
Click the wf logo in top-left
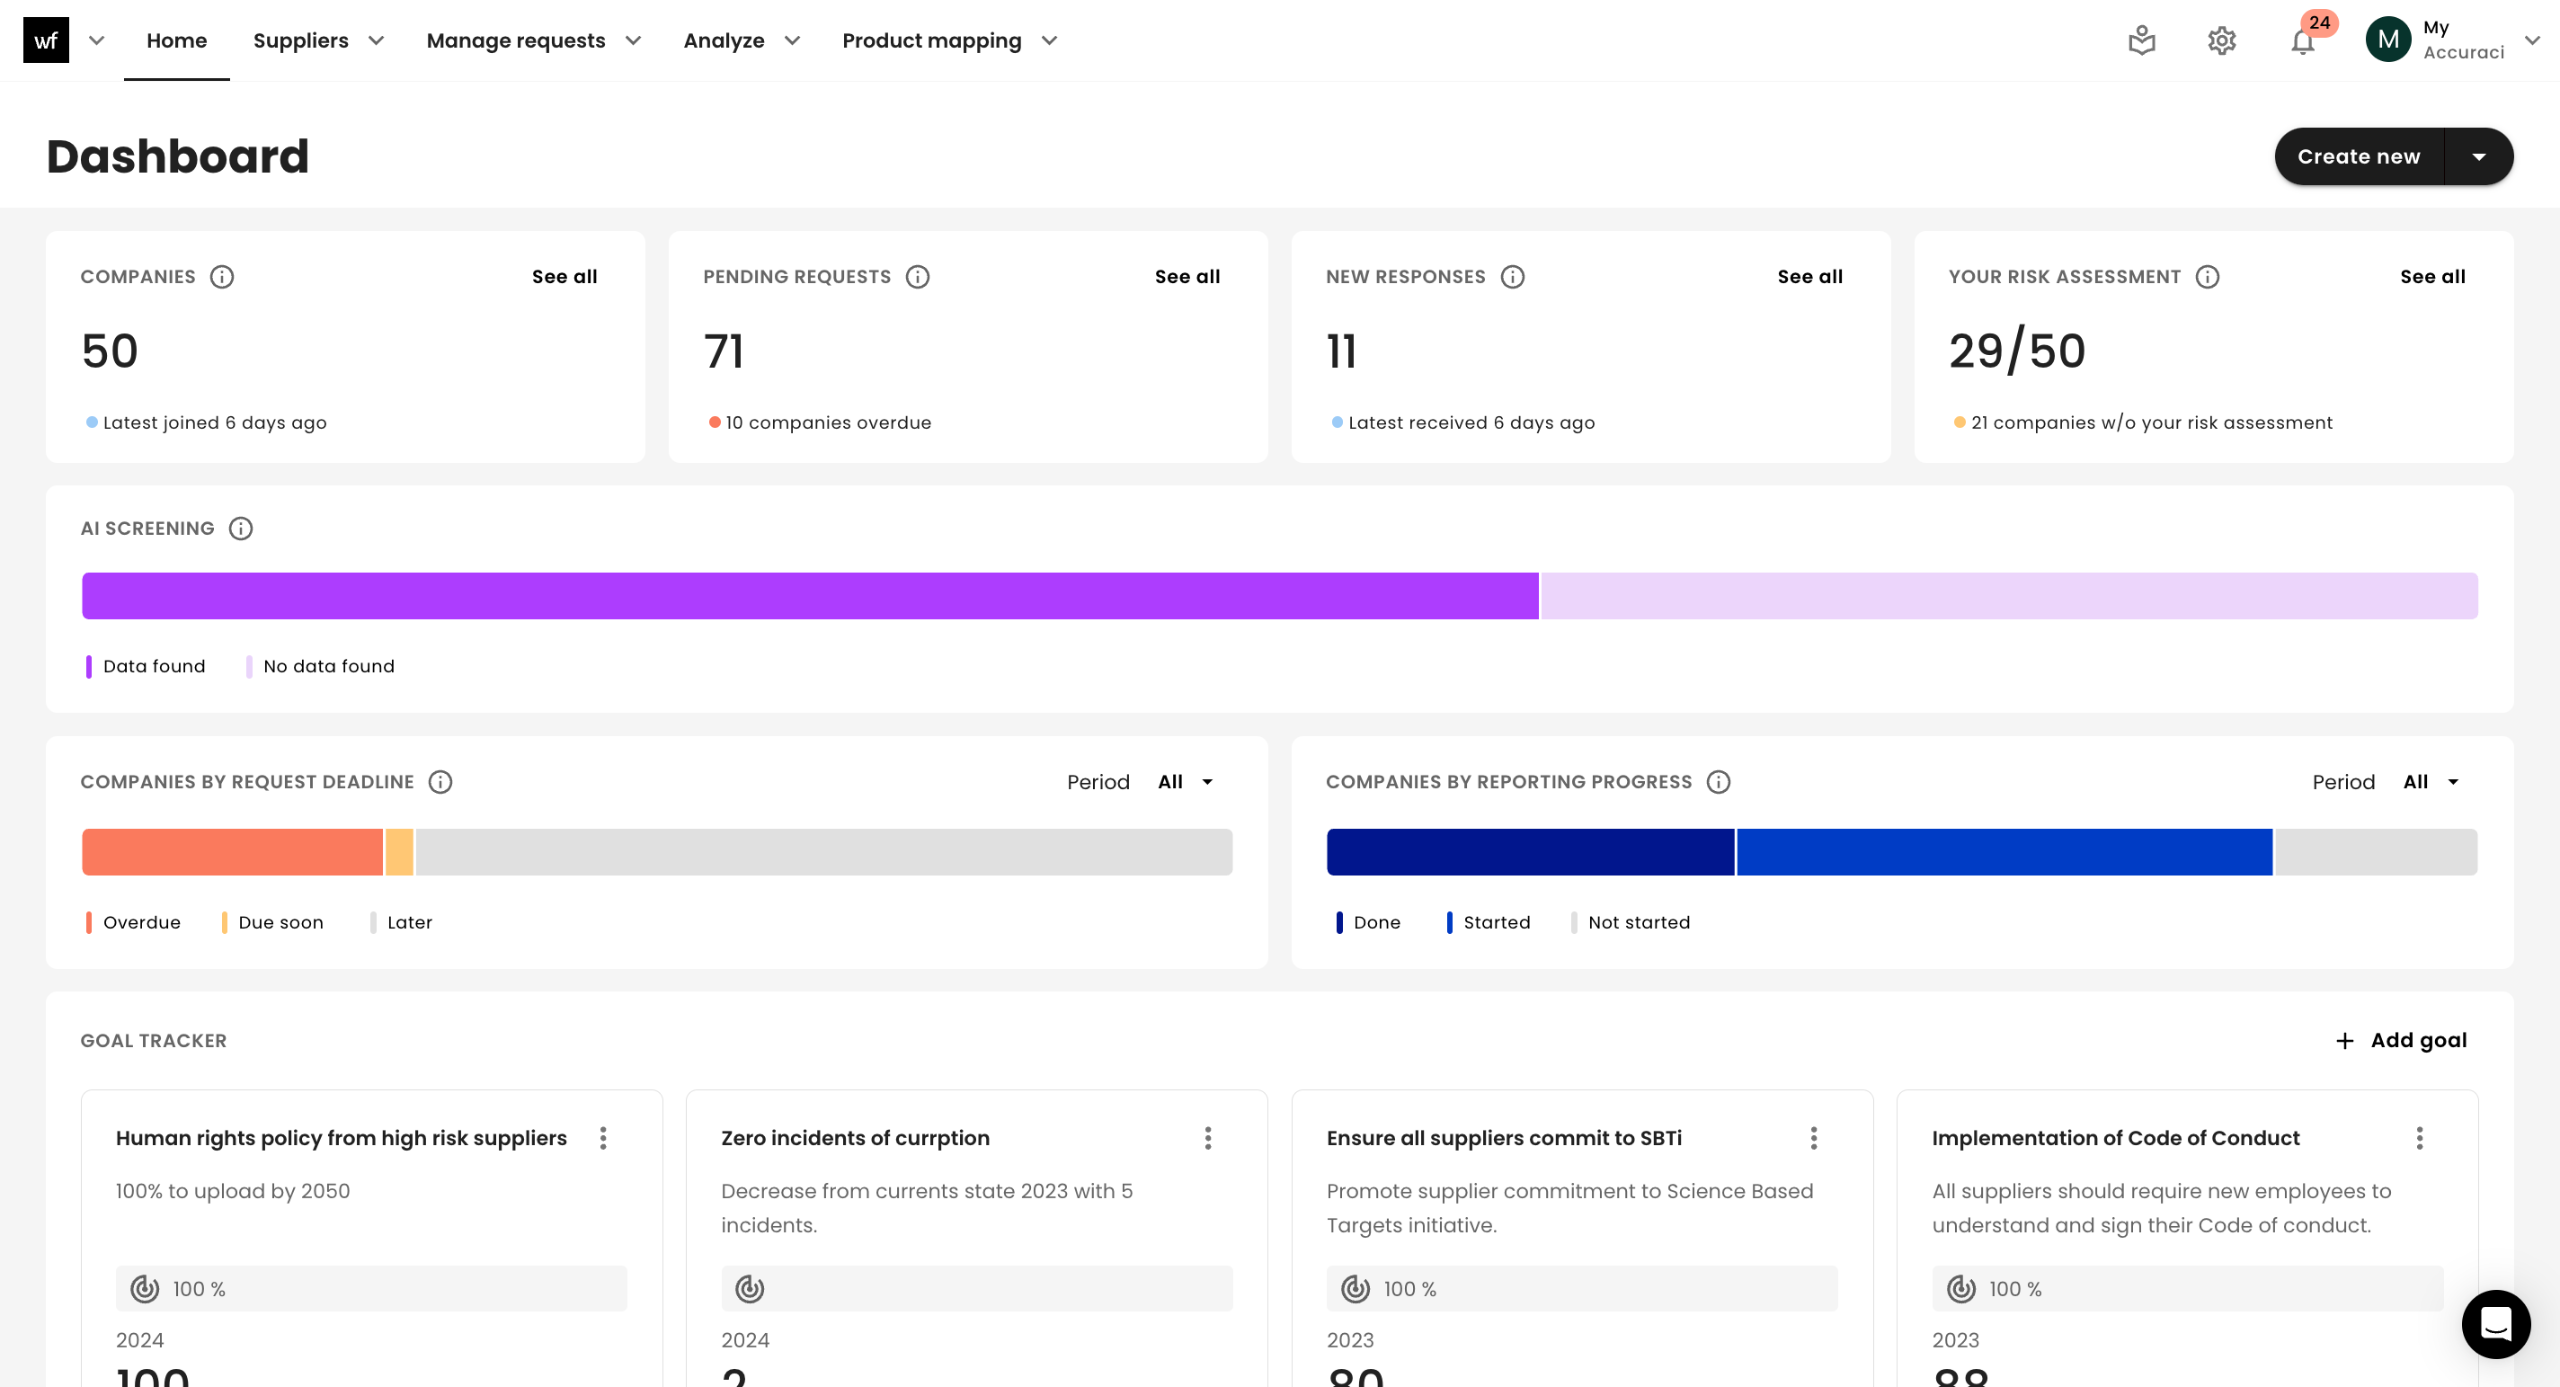tap(46, 41)
